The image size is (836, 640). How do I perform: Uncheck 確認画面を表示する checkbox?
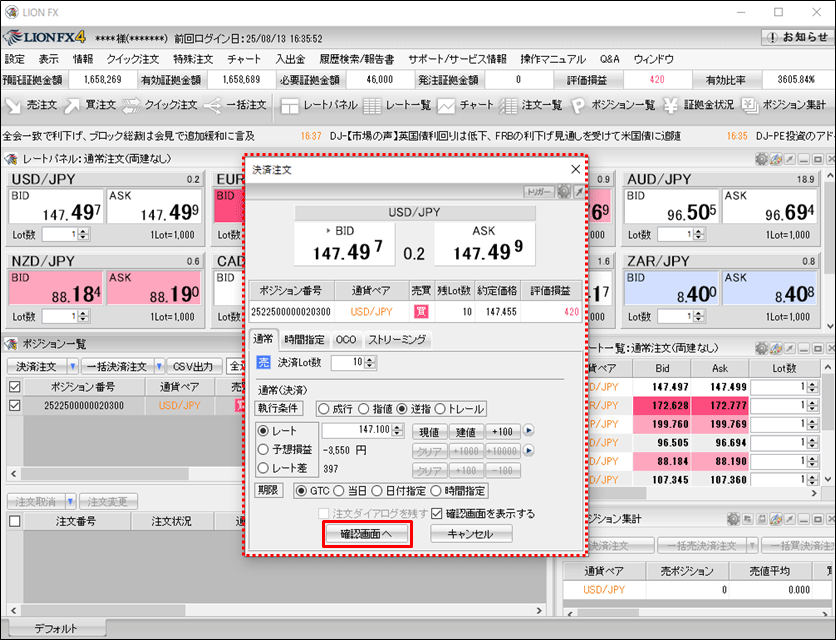436,513
